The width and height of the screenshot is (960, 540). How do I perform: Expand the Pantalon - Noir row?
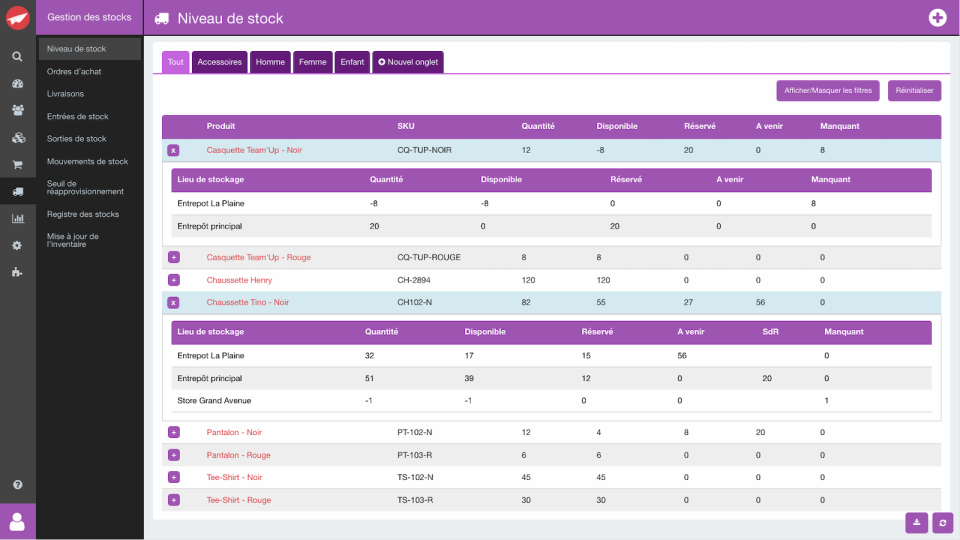[x=174, y=432]
